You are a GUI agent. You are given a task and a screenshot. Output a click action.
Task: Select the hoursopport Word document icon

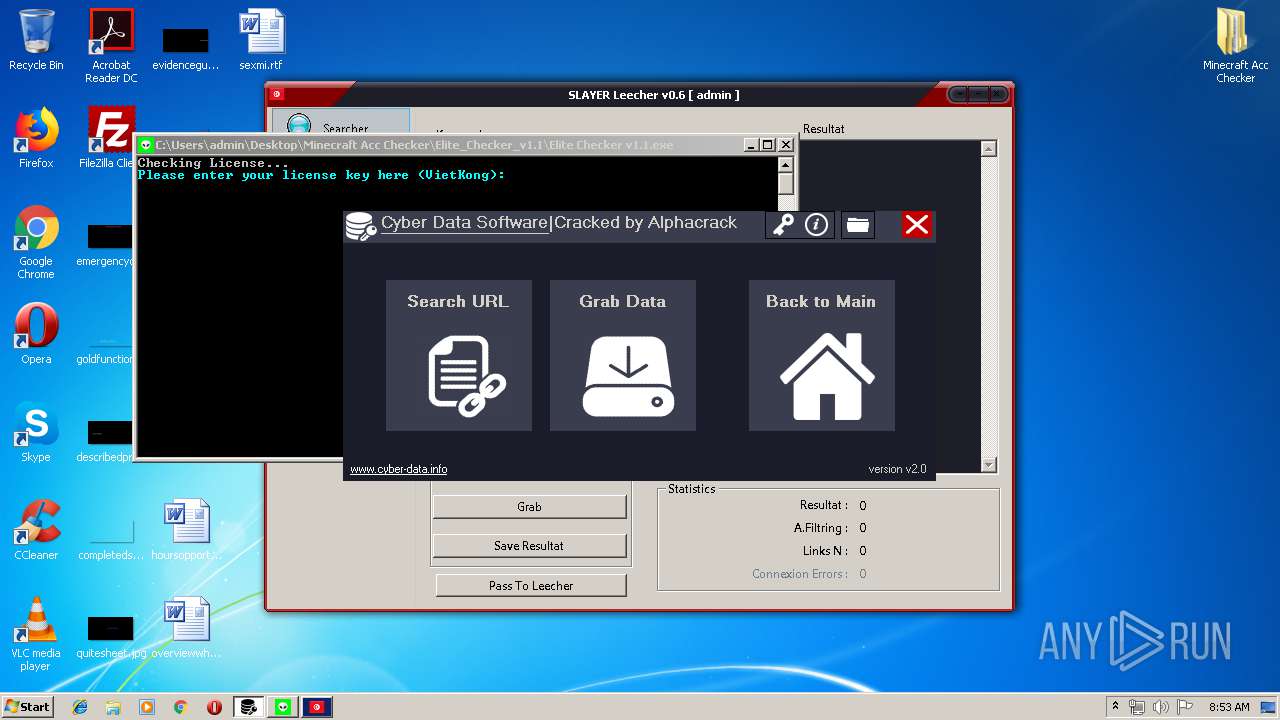tap(186, 530)
